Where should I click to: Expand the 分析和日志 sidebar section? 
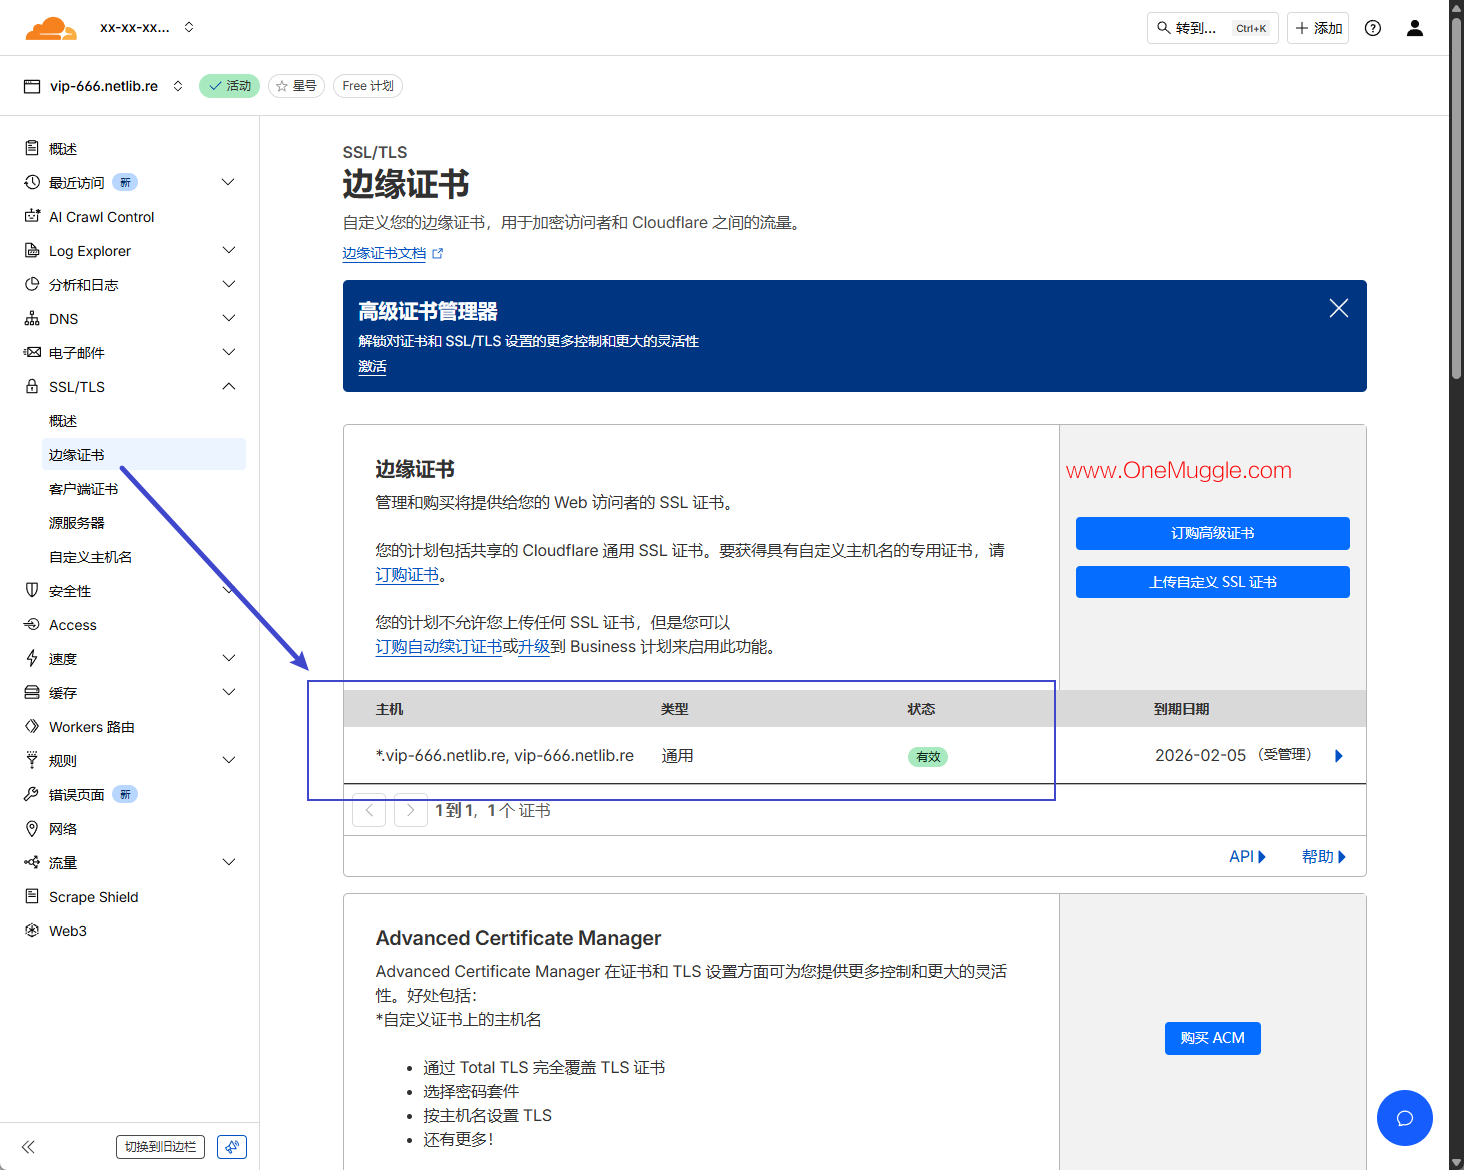(x=228, y=284)
